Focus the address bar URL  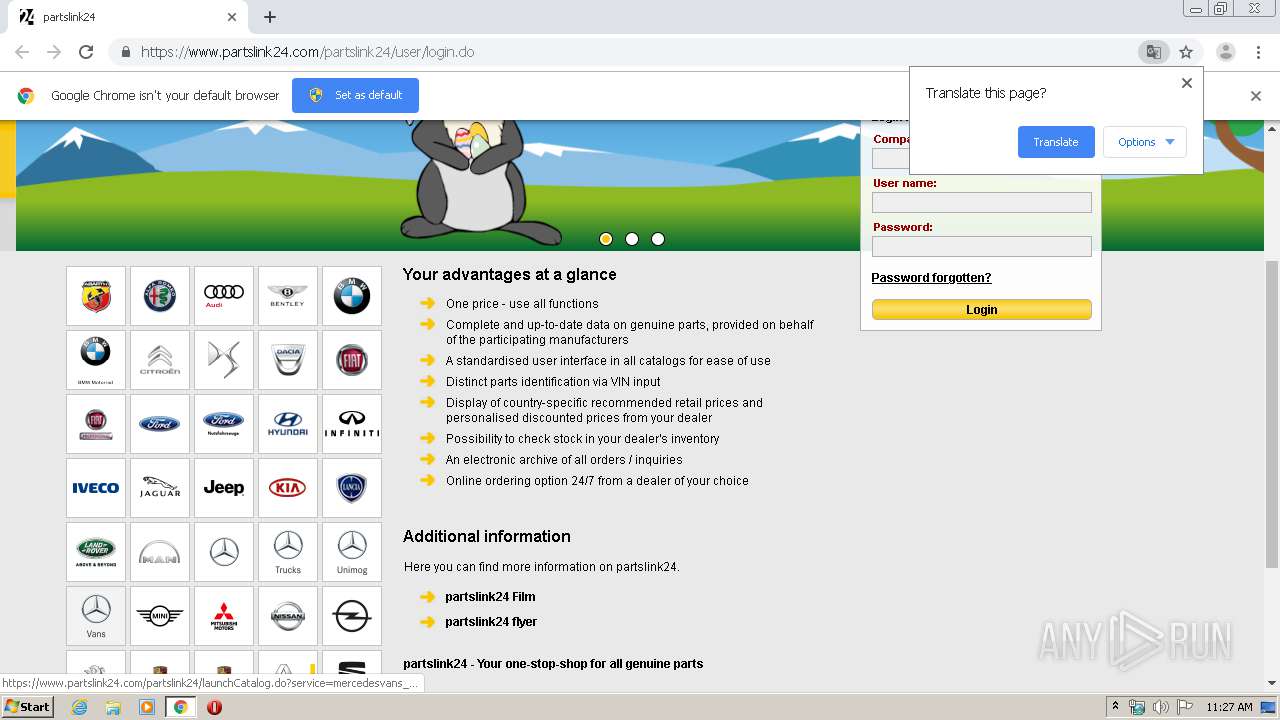click(x=307, y=52)
